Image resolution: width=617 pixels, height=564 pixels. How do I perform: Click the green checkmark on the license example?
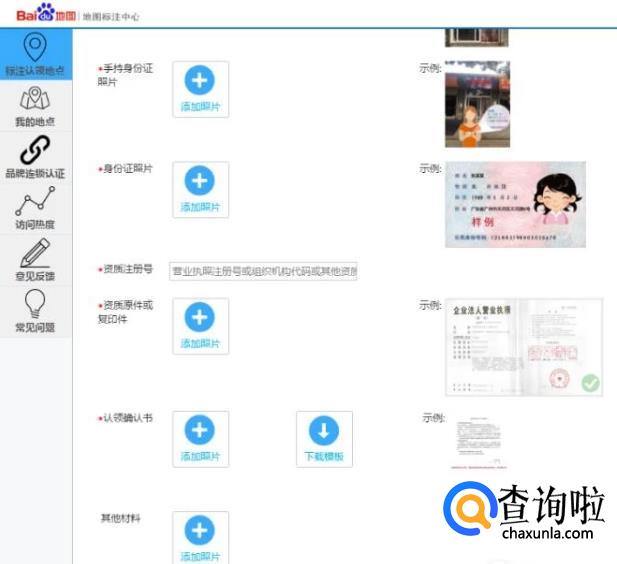[590, 383]
